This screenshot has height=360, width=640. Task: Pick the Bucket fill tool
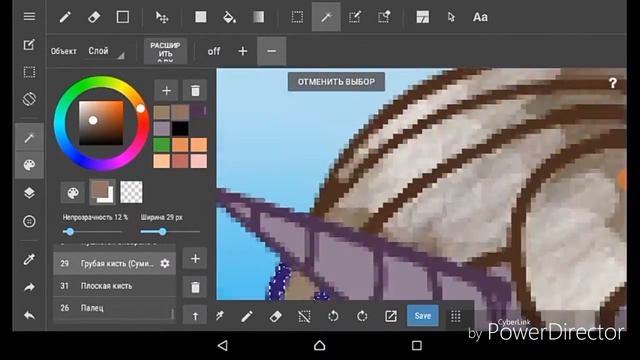[x=229, y=17]
